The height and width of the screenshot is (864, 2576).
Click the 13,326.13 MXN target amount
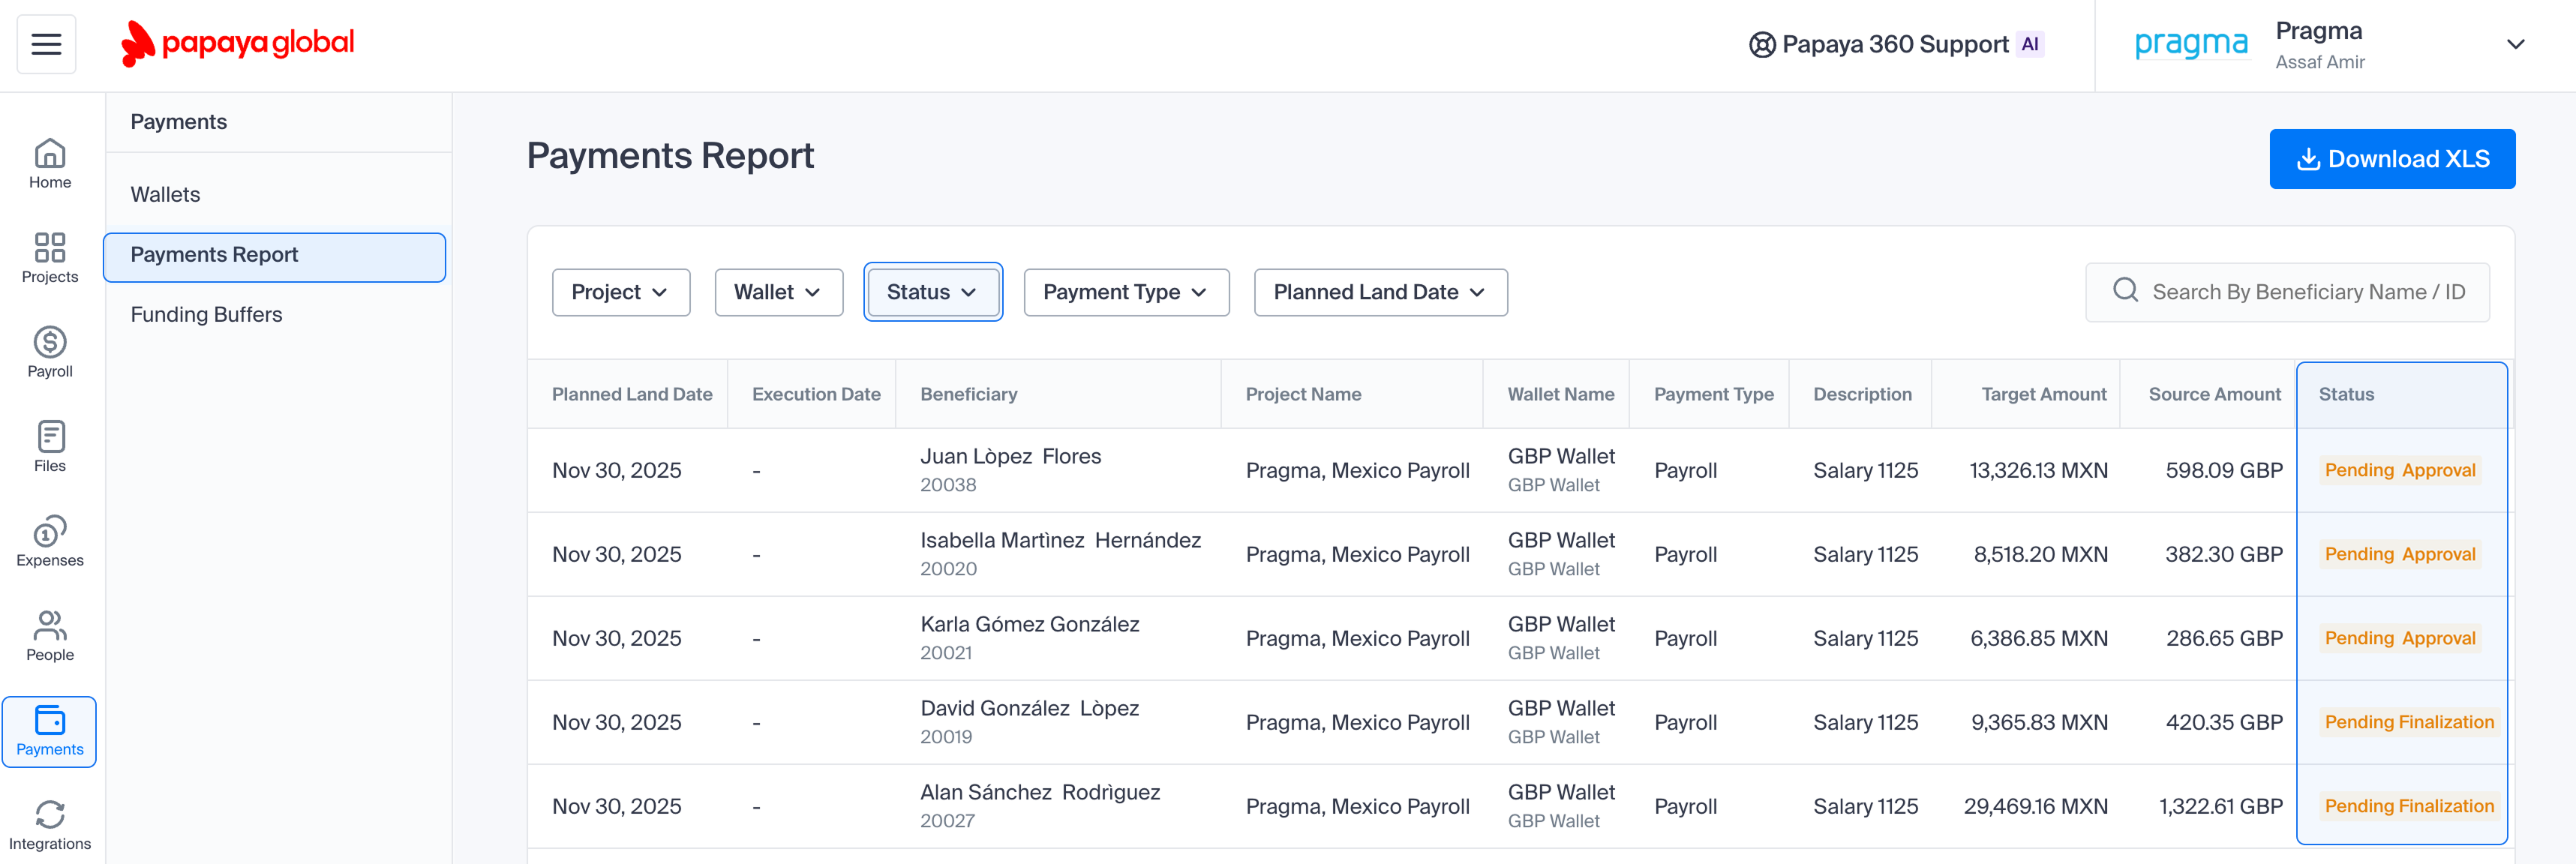tap(2038, 470)
